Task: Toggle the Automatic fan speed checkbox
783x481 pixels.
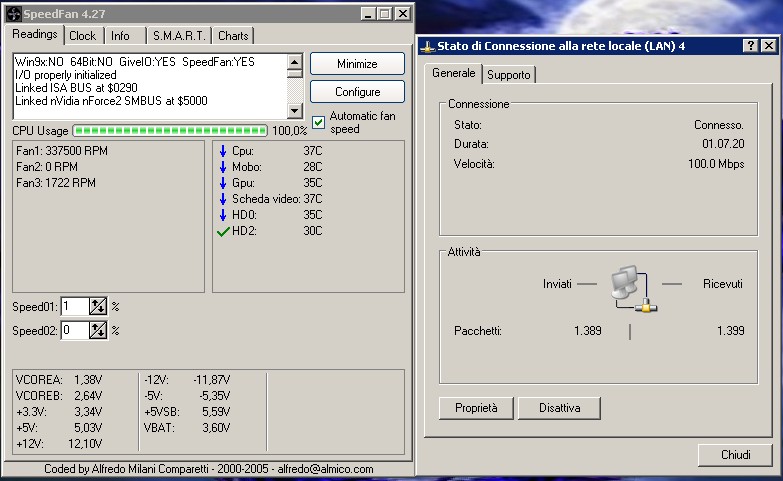Action: [x=319, y=122]
